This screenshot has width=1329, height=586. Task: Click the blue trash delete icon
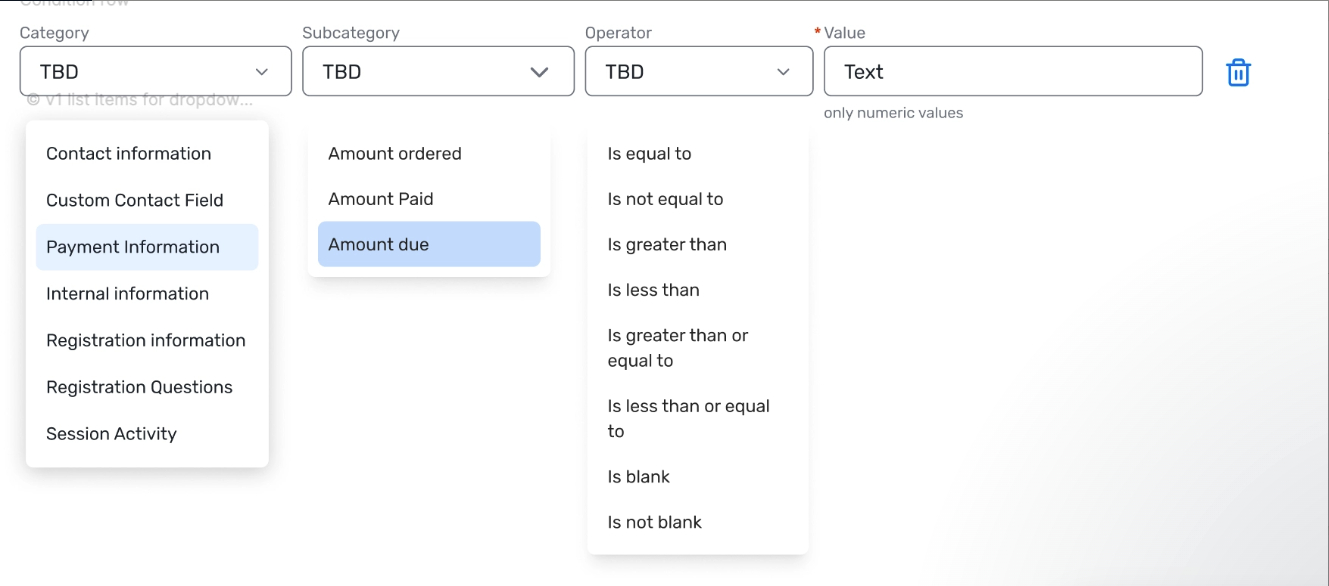(x=1238, y=72)
